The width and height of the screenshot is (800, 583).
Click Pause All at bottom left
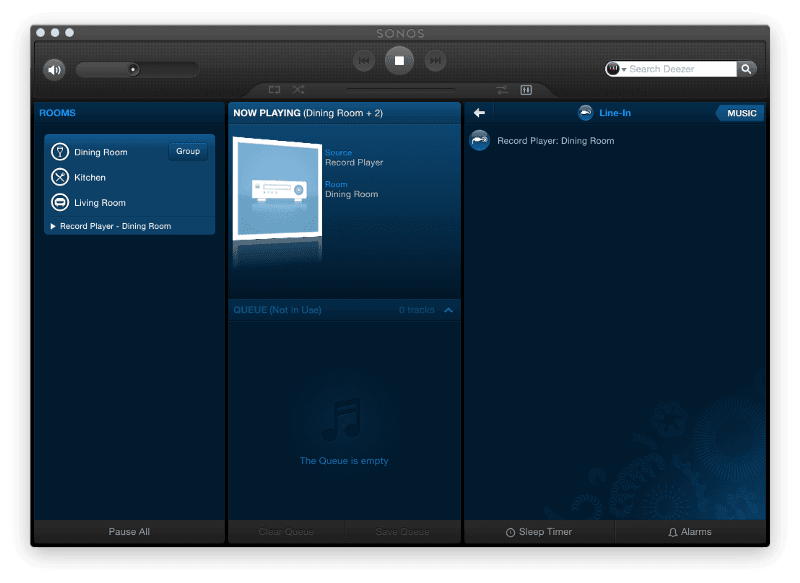tap(128, 532)
